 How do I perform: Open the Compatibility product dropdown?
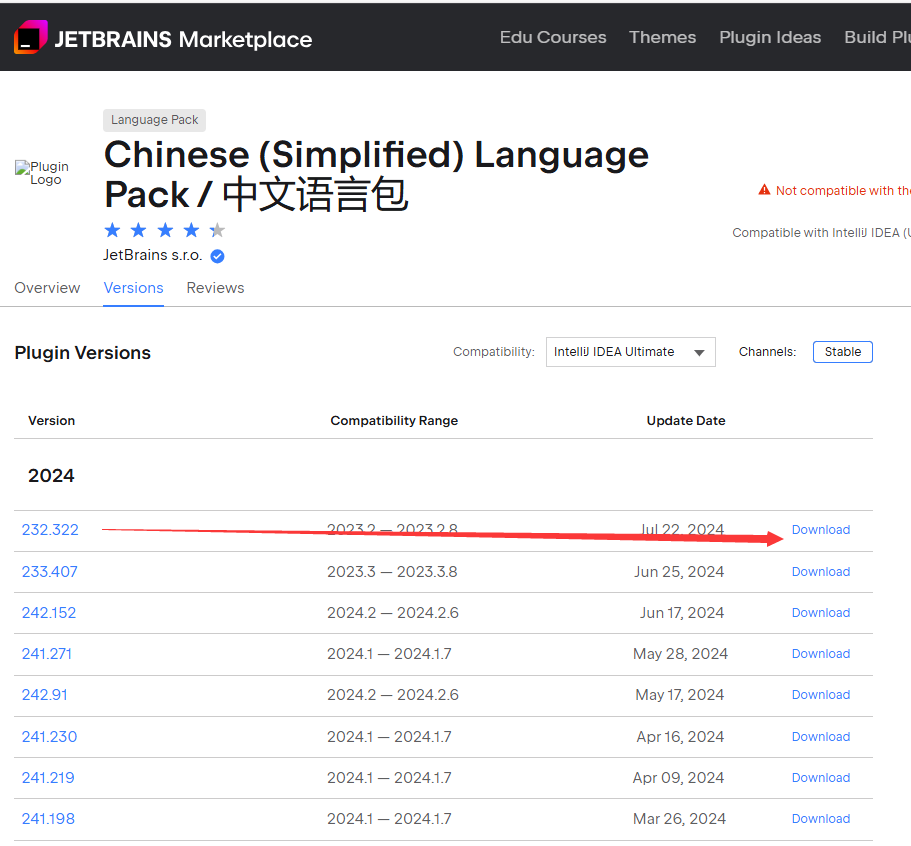click(x=630, y=352)
